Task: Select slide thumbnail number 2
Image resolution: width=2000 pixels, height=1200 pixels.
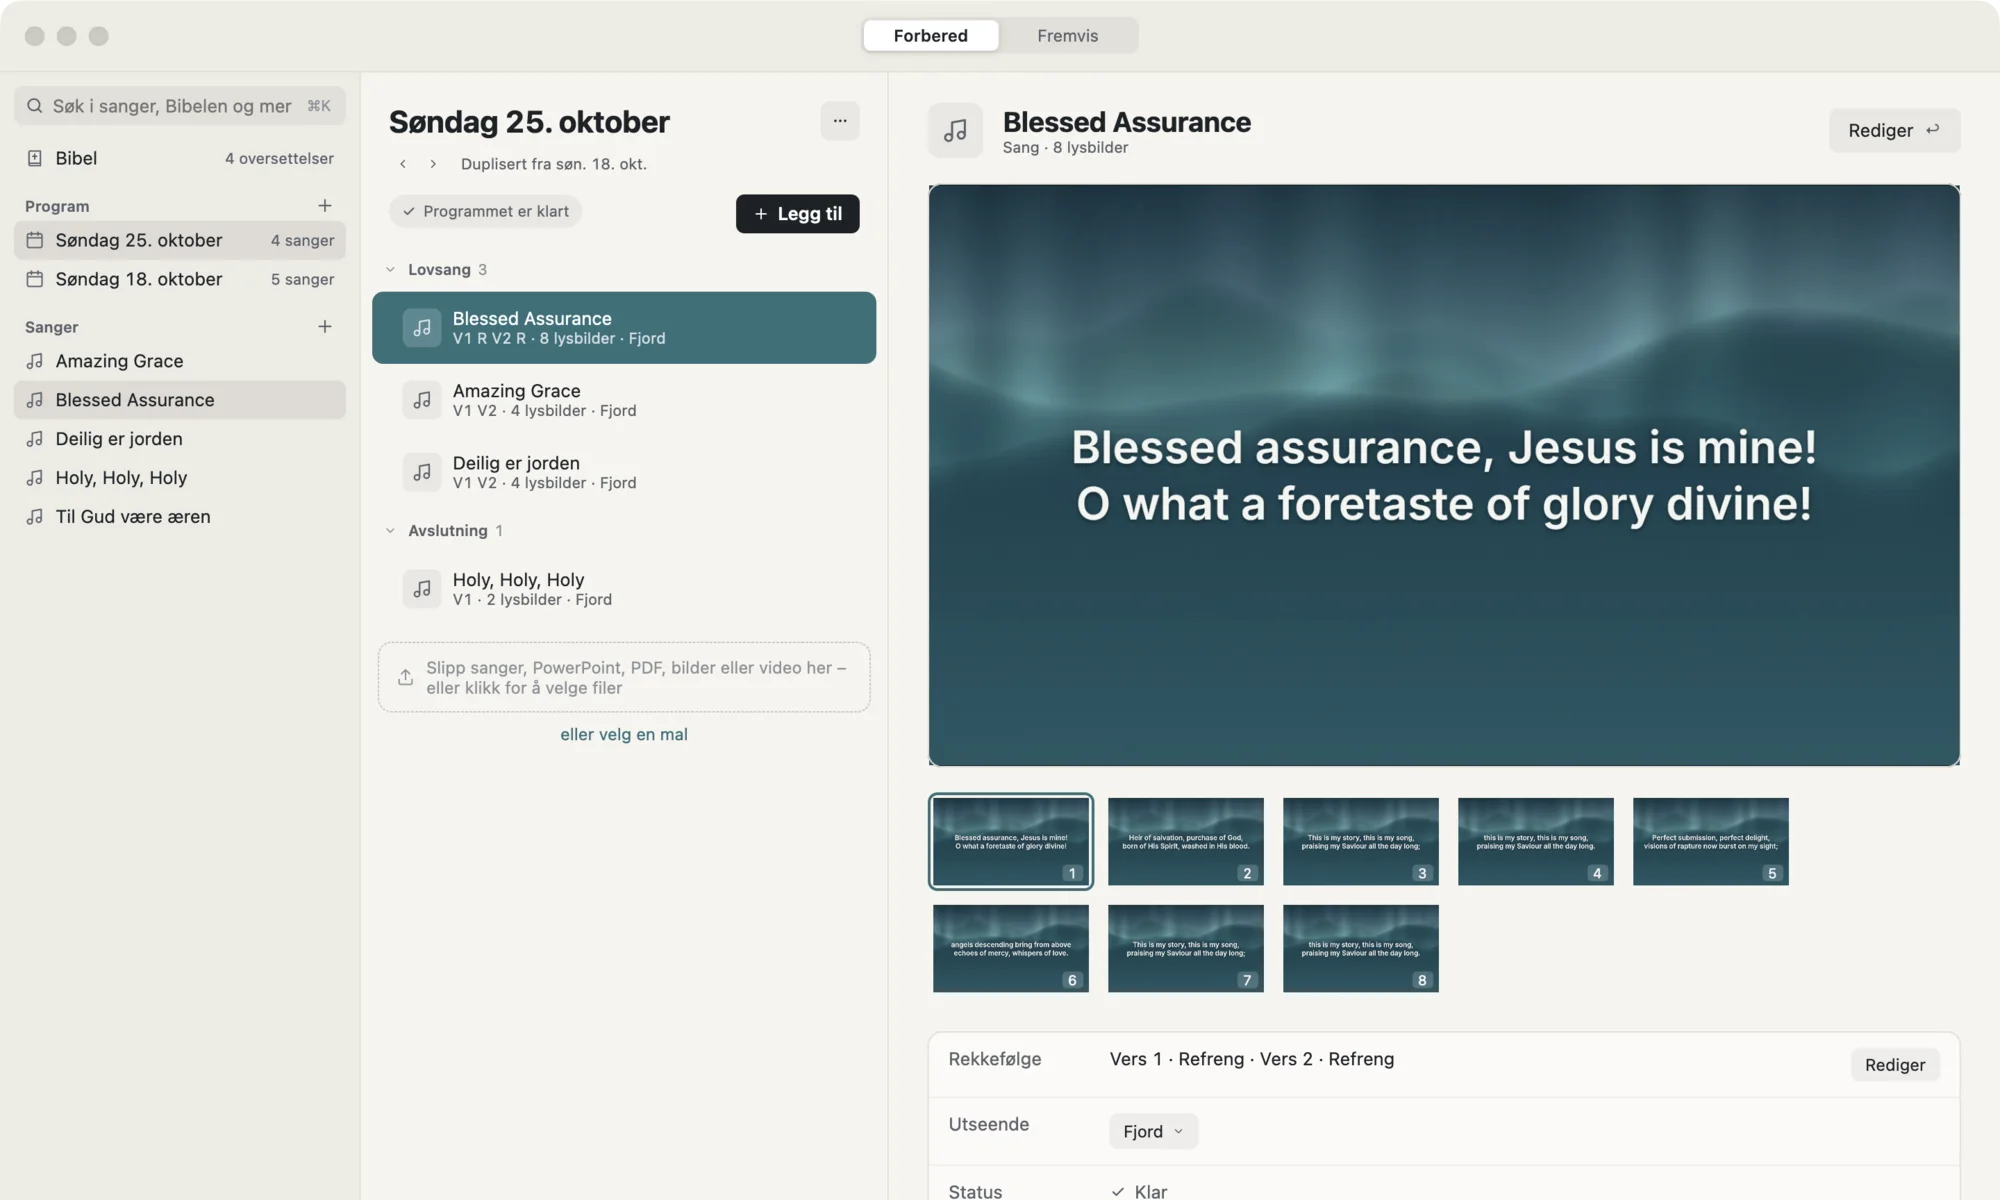Action: point(1186,841)
